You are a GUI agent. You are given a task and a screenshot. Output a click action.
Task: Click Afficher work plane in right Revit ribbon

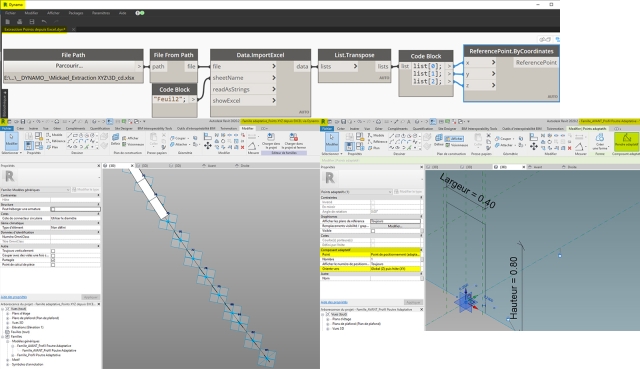[454, 139]
